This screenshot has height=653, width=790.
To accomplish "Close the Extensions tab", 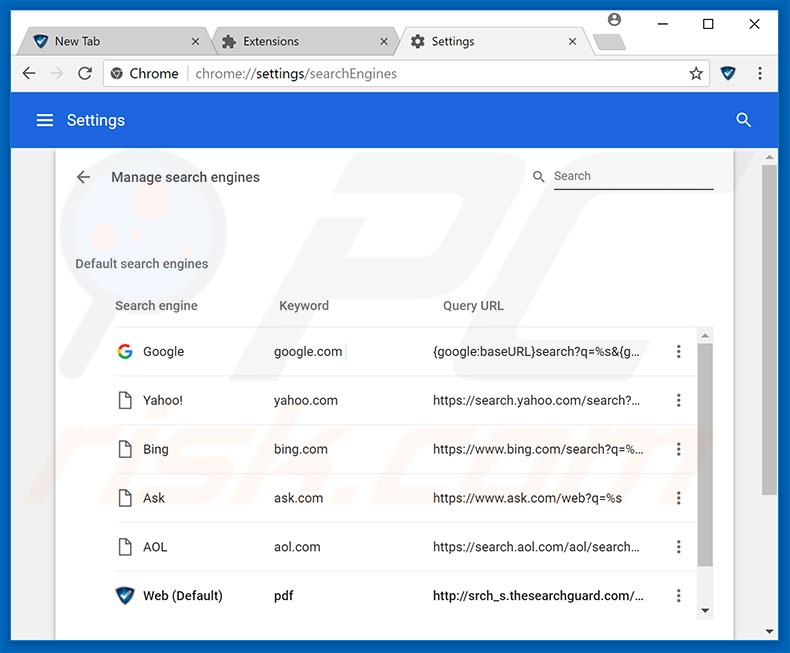I will point(384,41).
